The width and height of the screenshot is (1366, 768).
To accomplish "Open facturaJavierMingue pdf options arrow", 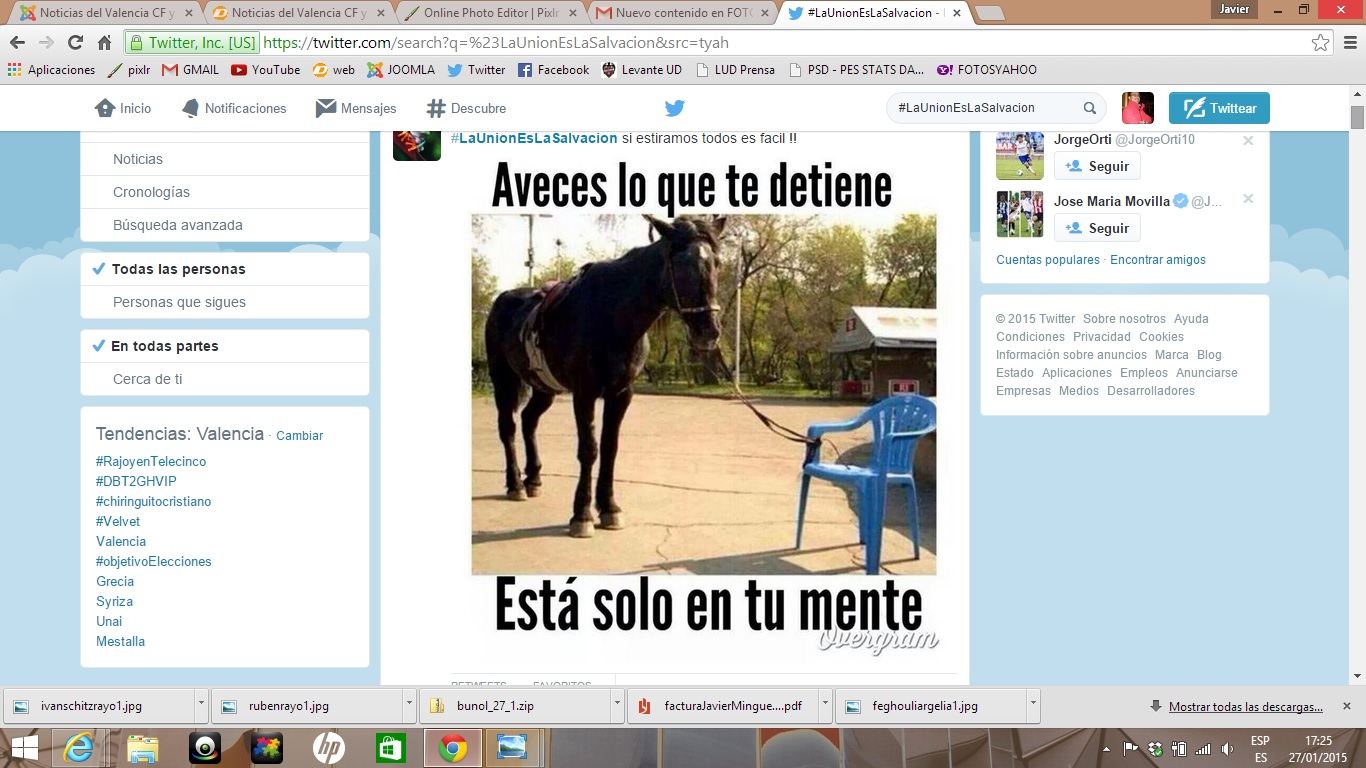I will point(824,705).
